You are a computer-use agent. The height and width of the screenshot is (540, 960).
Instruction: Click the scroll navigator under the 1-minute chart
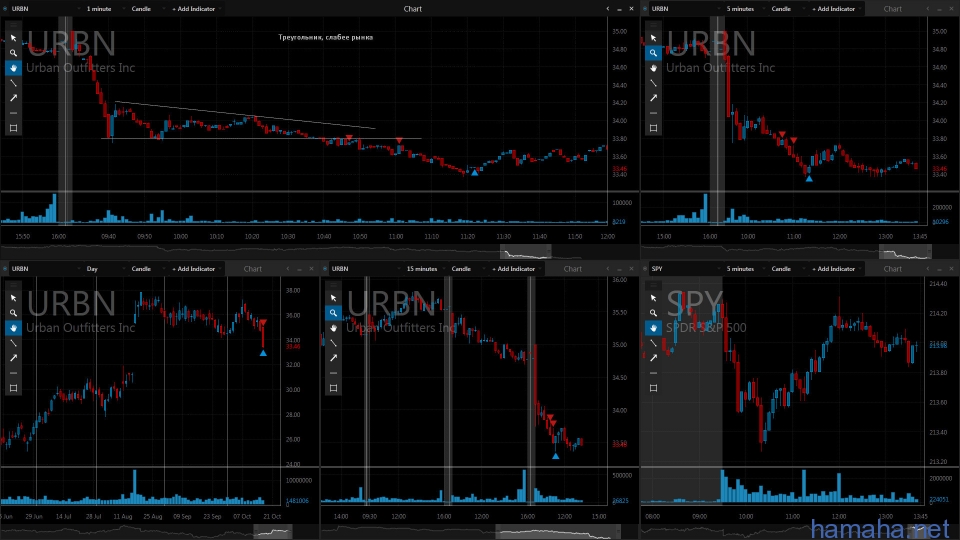(x=524, y=252)
